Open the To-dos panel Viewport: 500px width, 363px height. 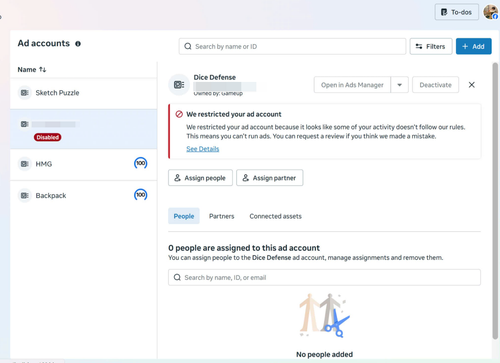point(456,12)
